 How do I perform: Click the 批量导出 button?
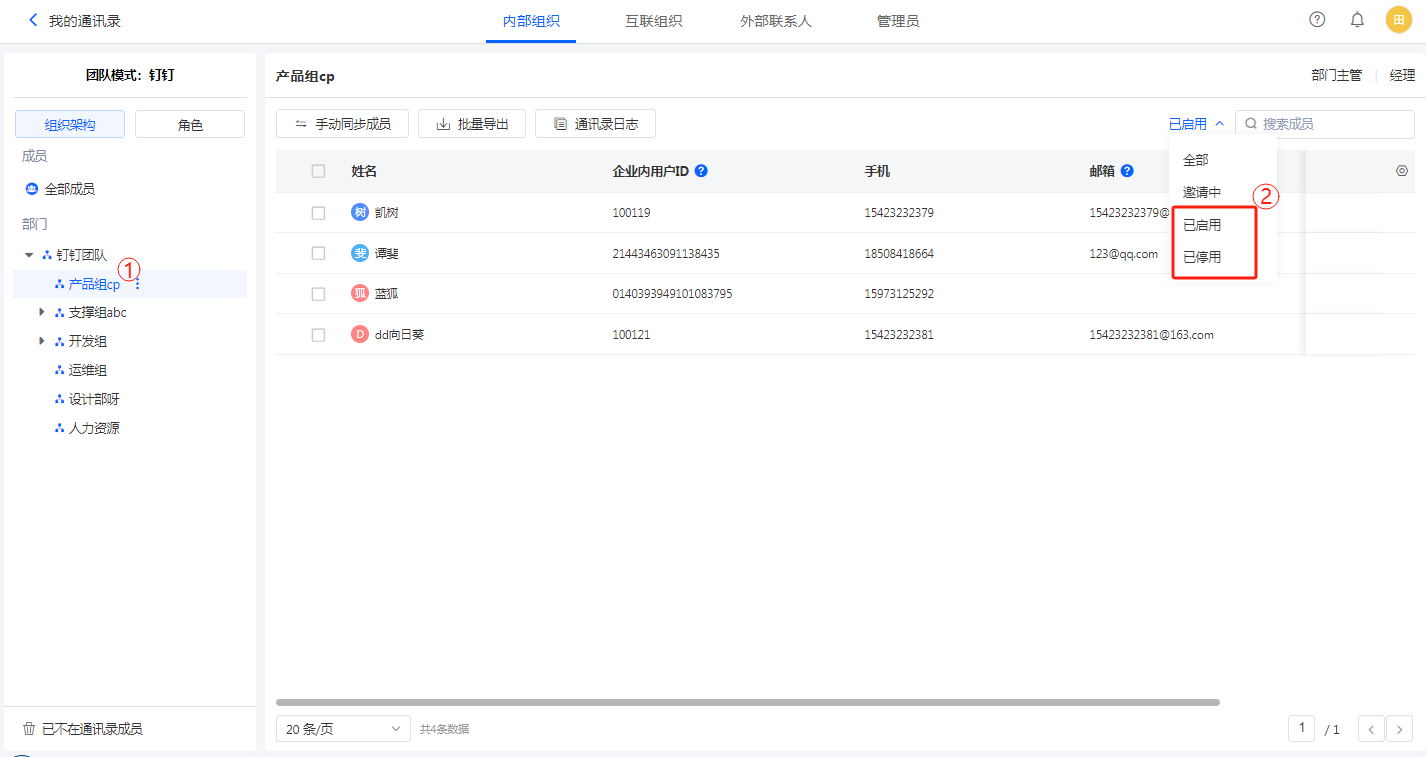(x=472, y=124)
